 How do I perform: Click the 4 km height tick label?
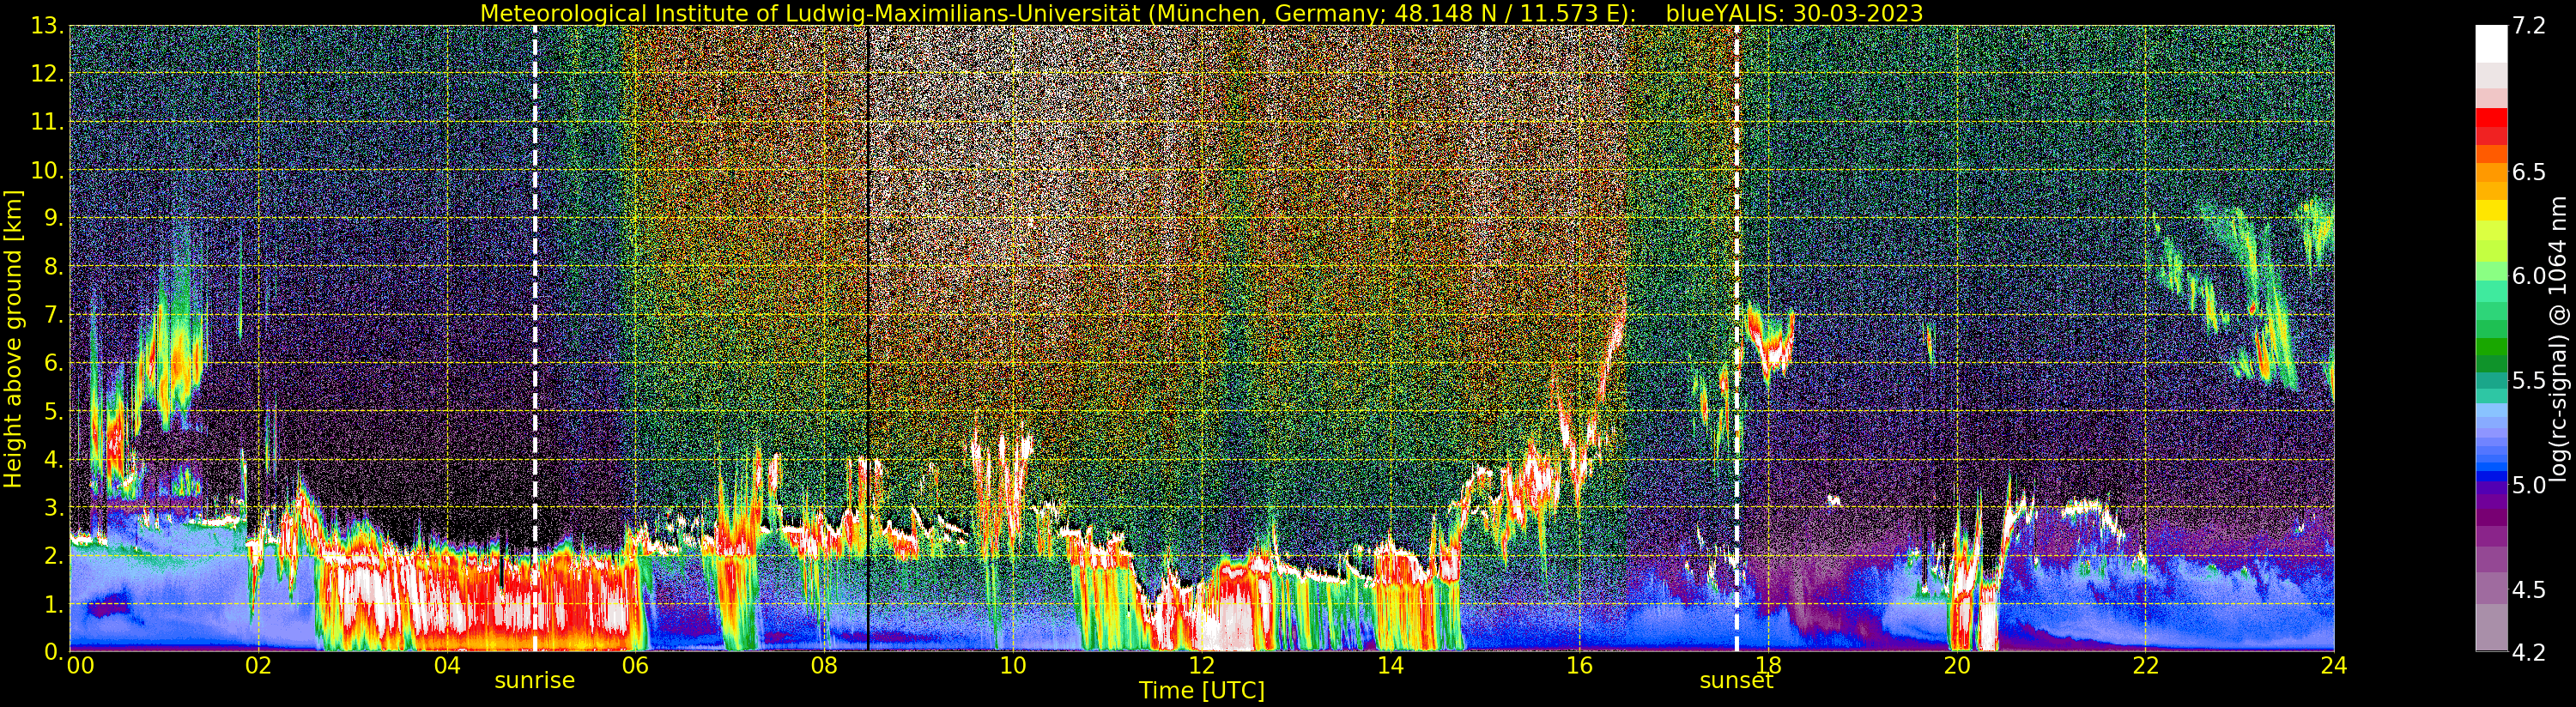pyautogui.click(x=56, y=459)
